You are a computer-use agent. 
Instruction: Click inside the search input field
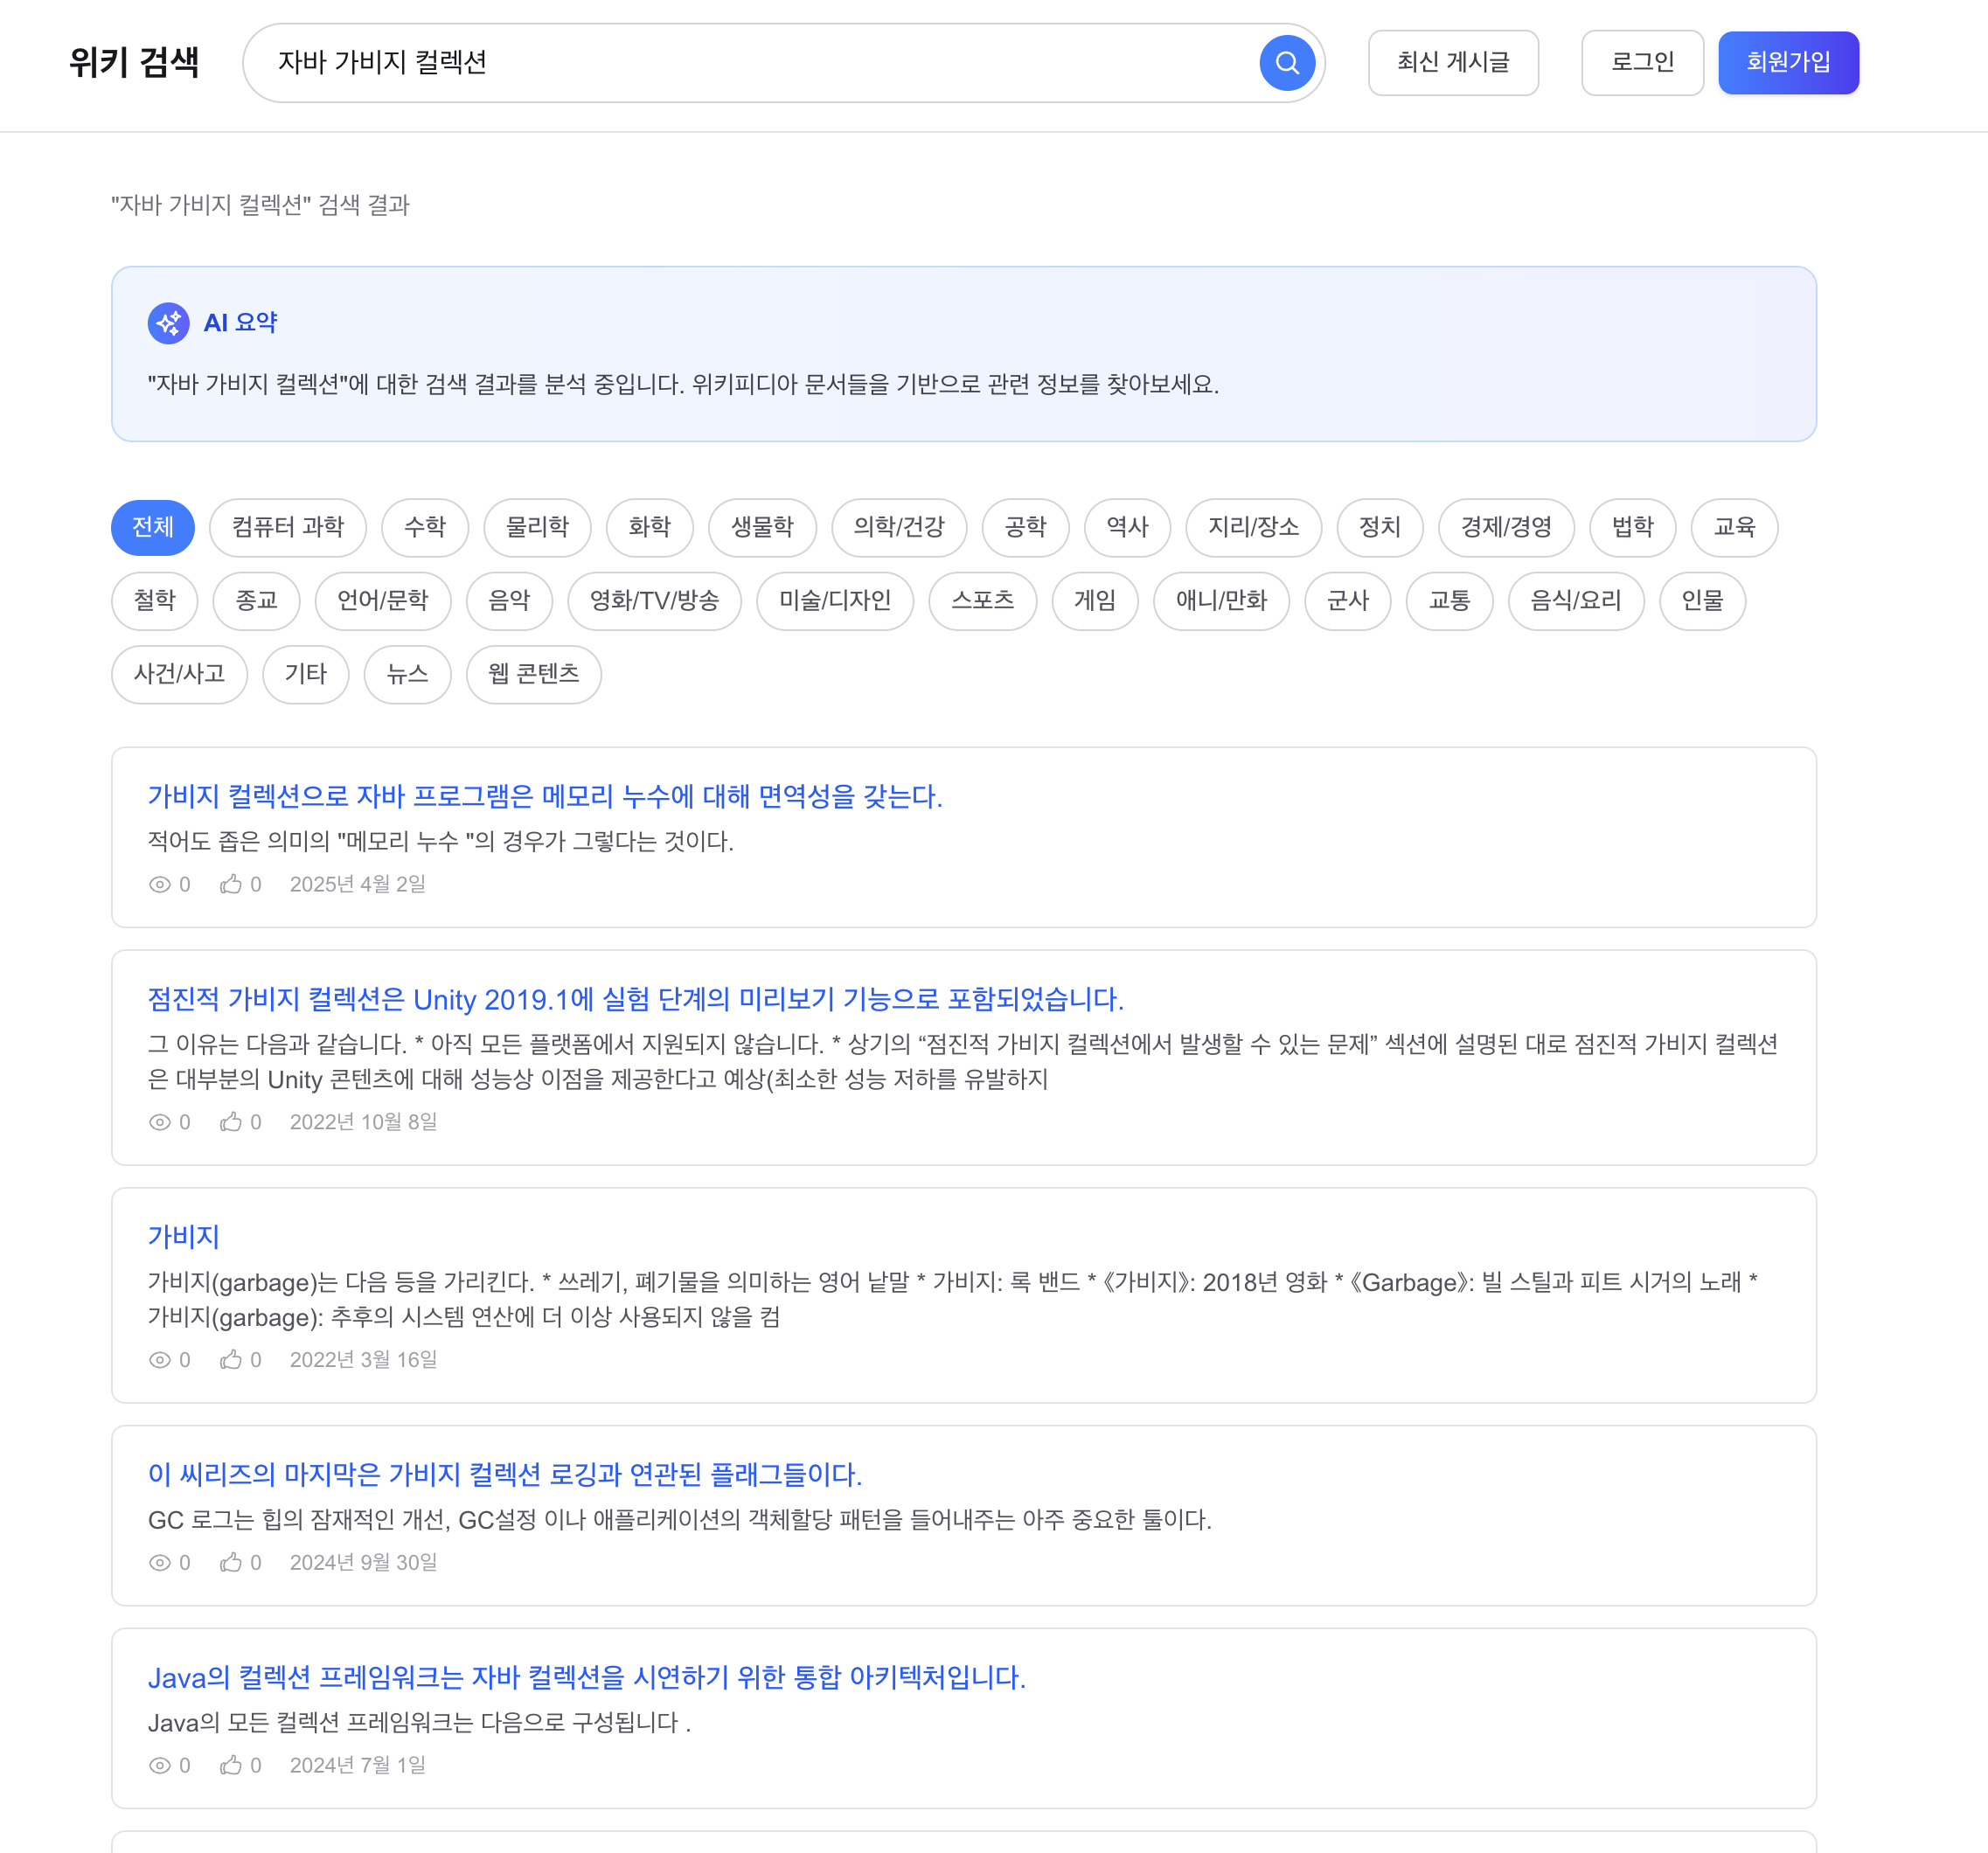tap(700, 62)
